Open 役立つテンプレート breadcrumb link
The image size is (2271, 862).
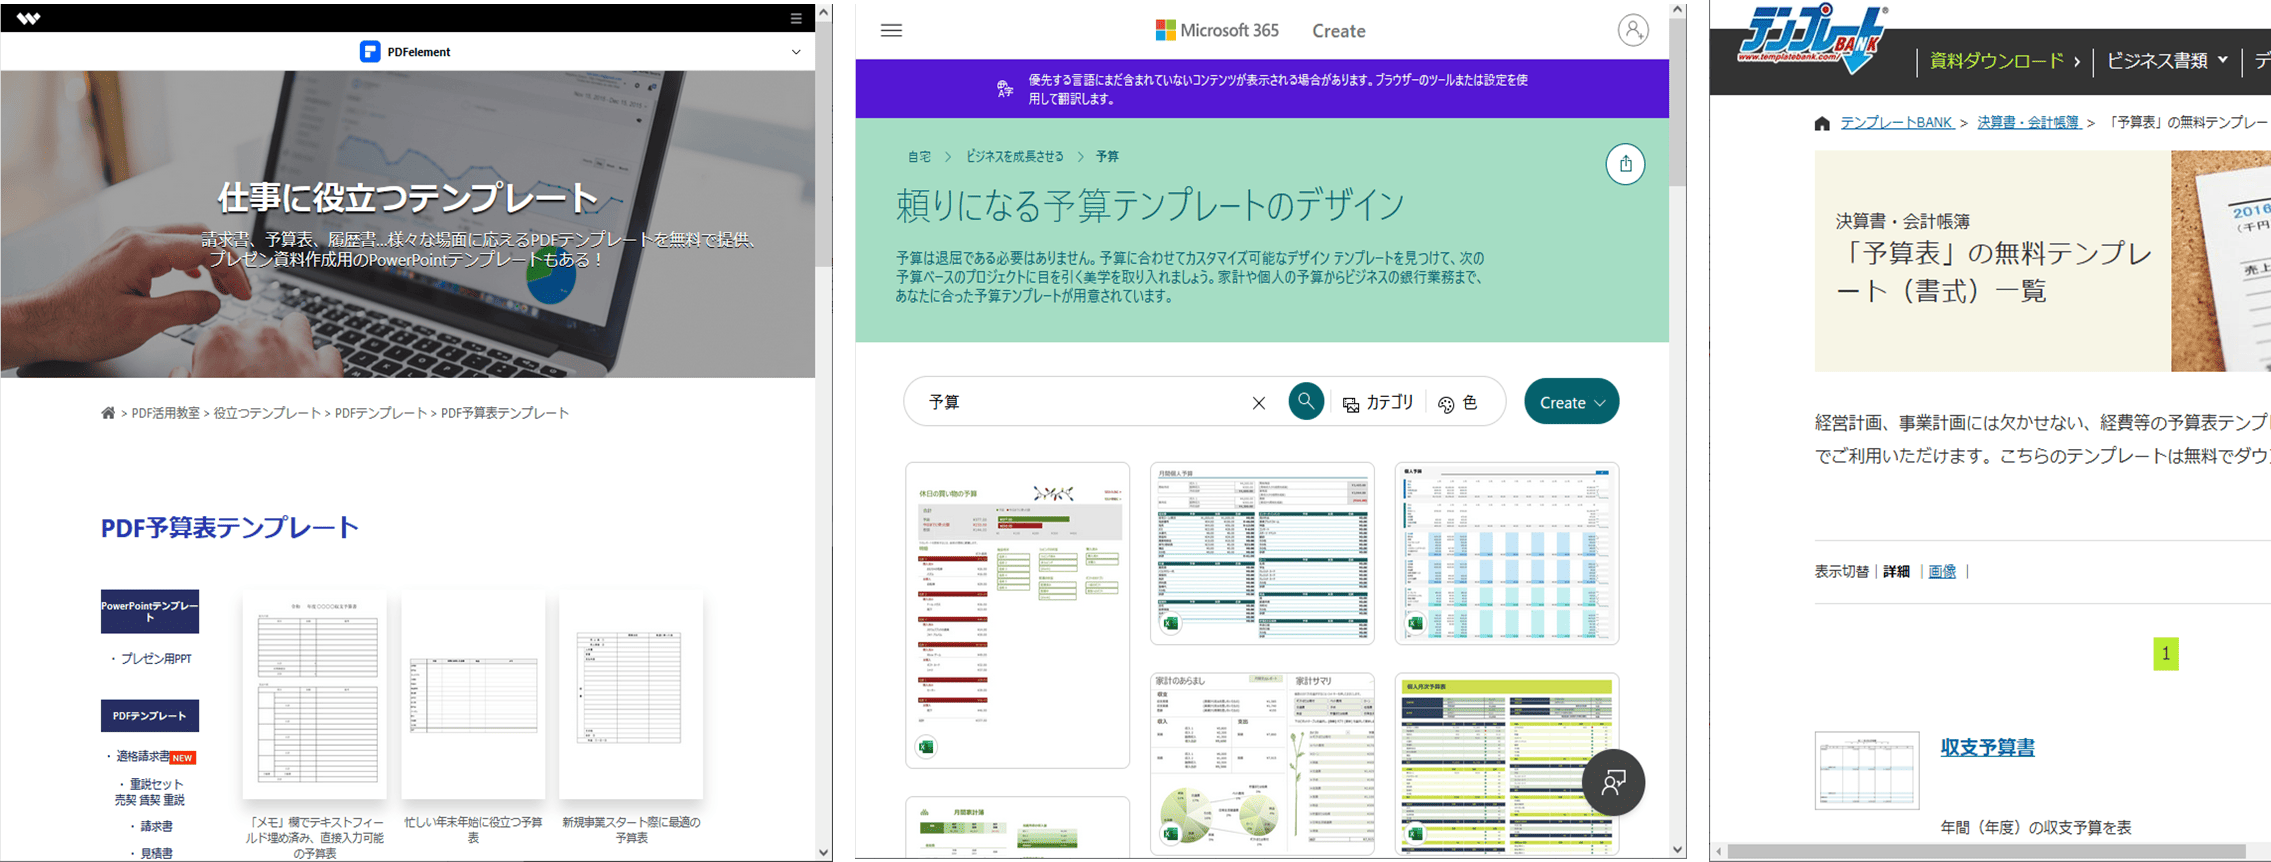click(267, 413)
